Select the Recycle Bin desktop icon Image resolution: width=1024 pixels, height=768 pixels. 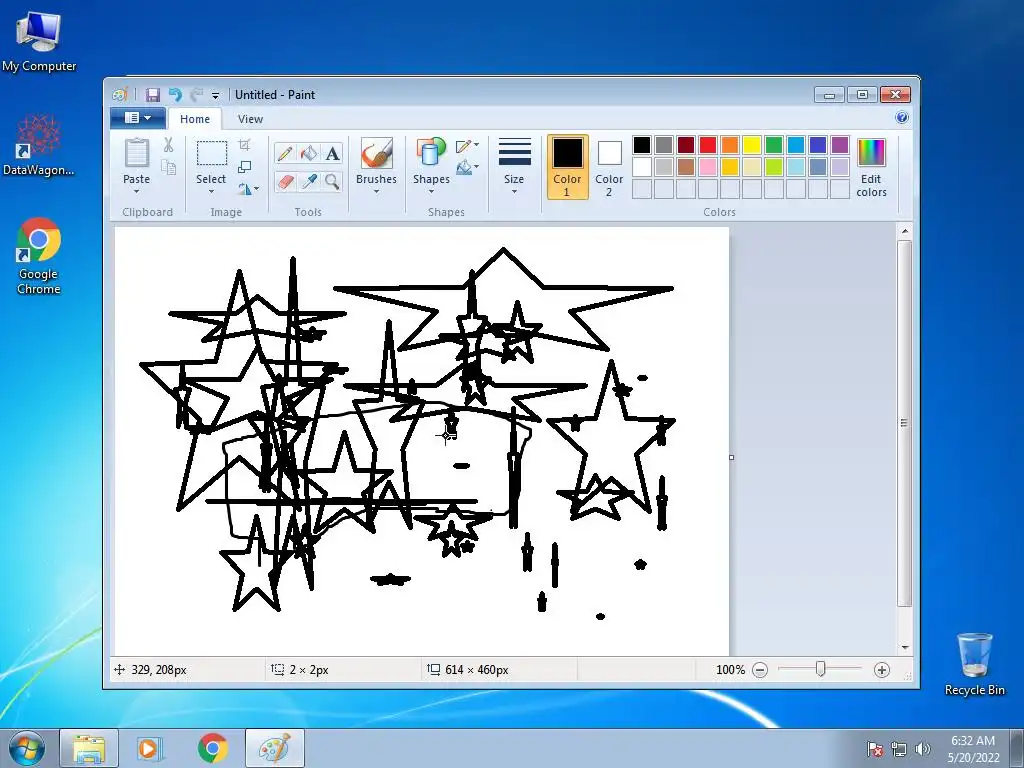point(974,664)
